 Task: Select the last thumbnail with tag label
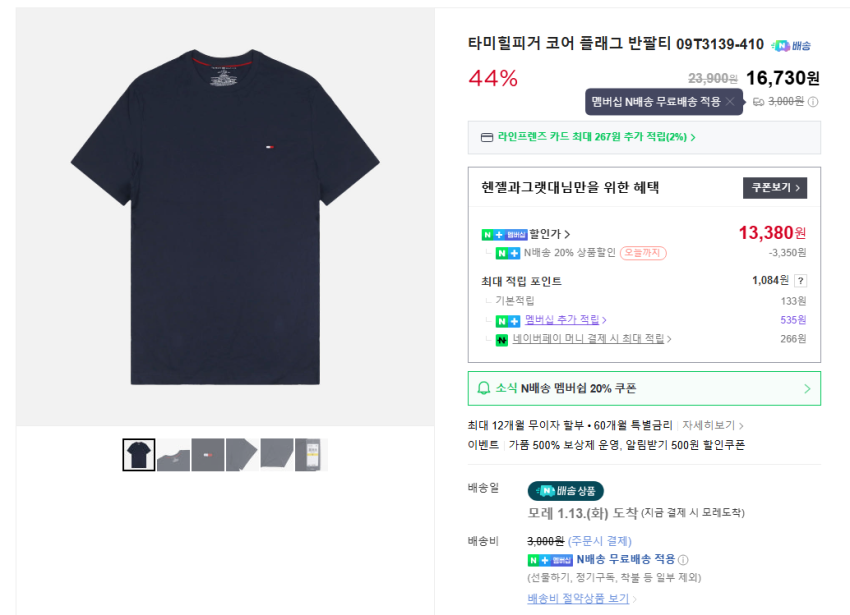point(311,455)
